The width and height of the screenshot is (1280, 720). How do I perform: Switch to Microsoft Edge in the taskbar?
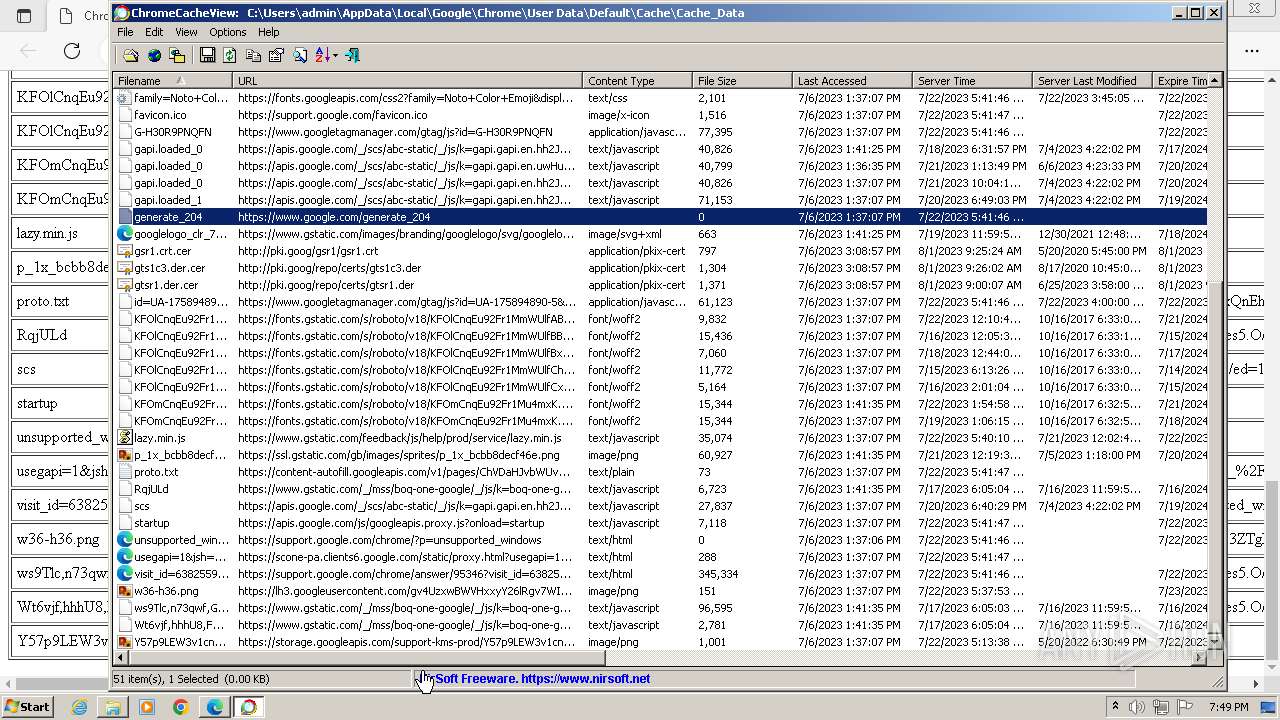click(214, 707)
